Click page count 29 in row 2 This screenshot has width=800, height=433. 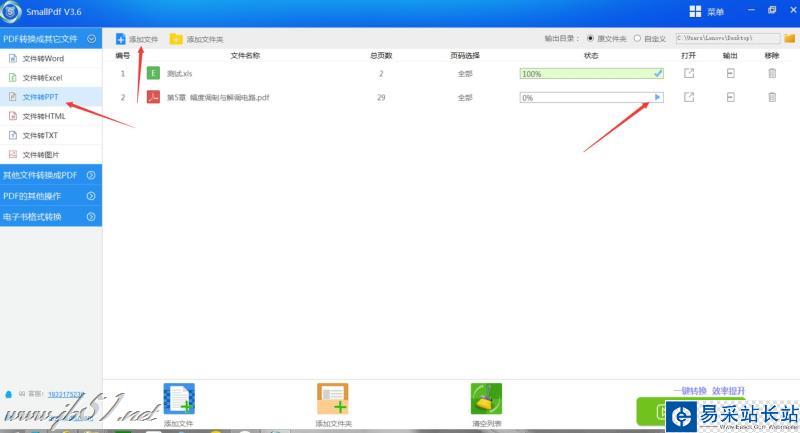[381, 97]
